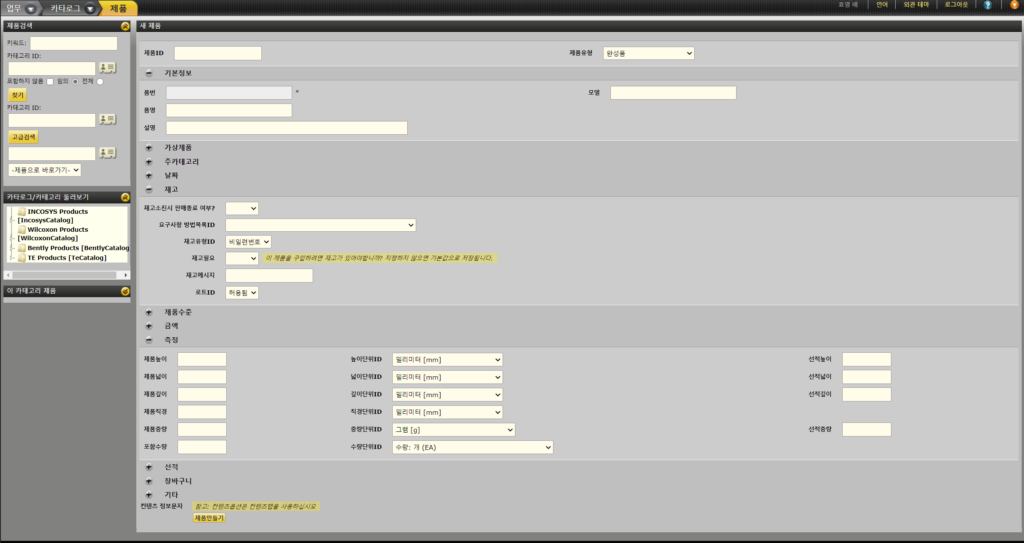Open the 업무 menu in top navigation
Viewport: 1024px width, 543px height.
pos(20,7)
